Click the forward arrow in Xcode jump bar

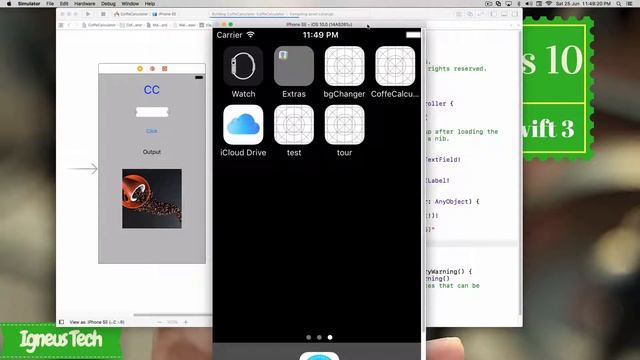[x=76, y=25]
